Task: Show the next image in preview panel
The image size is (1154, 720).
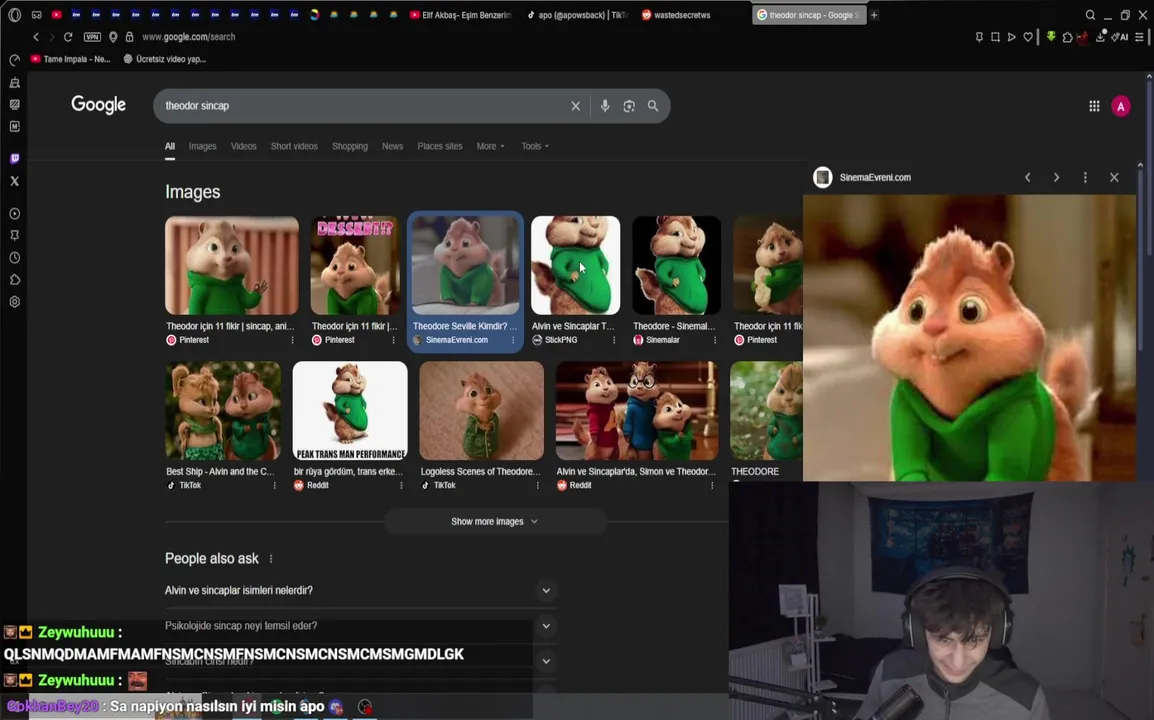Action: click(x=1057, y=177)
